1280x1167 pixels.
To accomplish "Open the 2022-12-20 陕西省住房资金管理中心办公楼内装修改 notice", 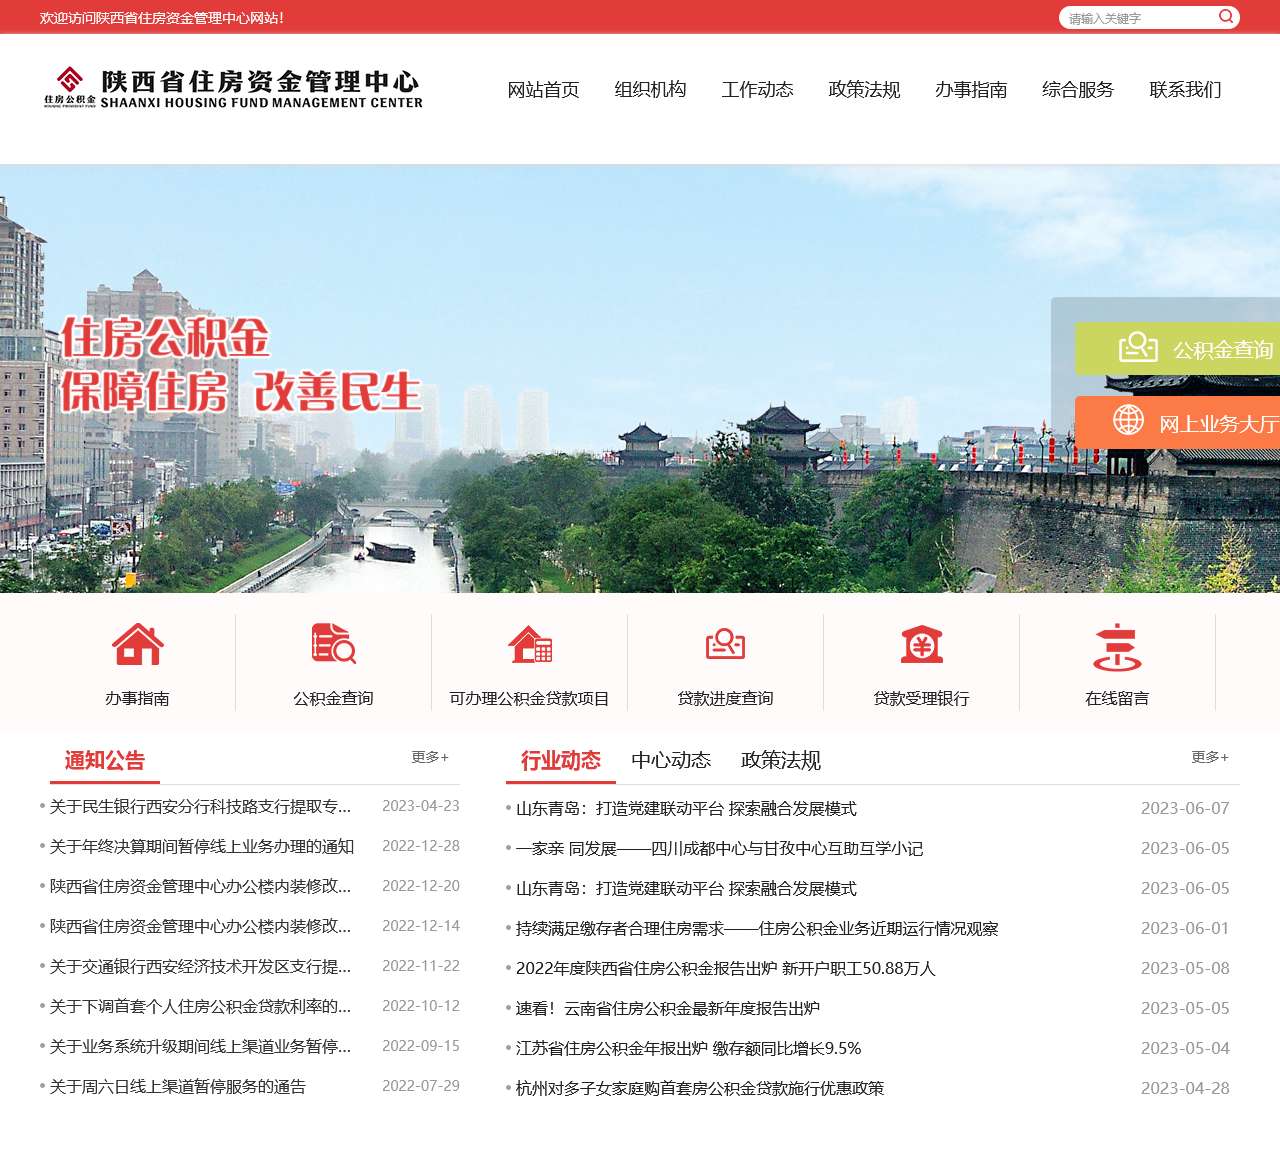I will tap(201, 886).
